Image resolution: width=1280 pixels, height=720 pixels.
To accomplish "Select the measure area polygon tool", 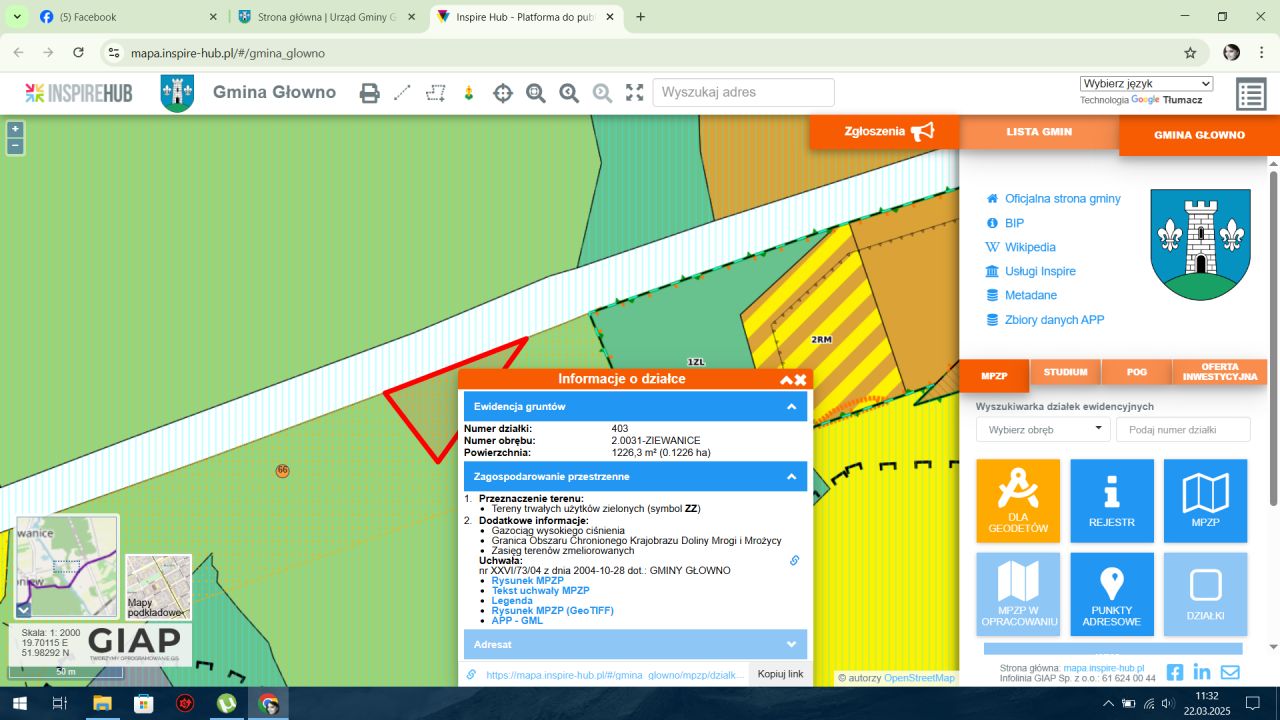I will click(435, 93).
